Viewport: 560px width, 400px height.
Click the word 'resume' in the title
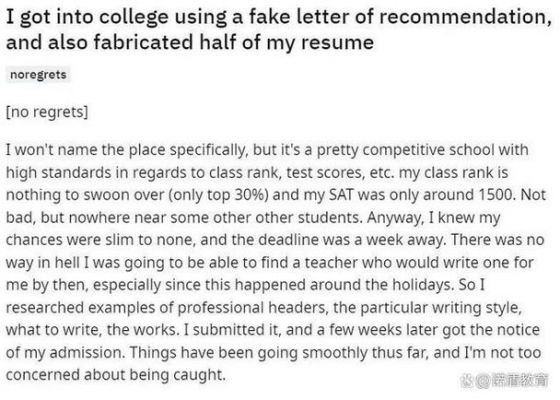337,43
